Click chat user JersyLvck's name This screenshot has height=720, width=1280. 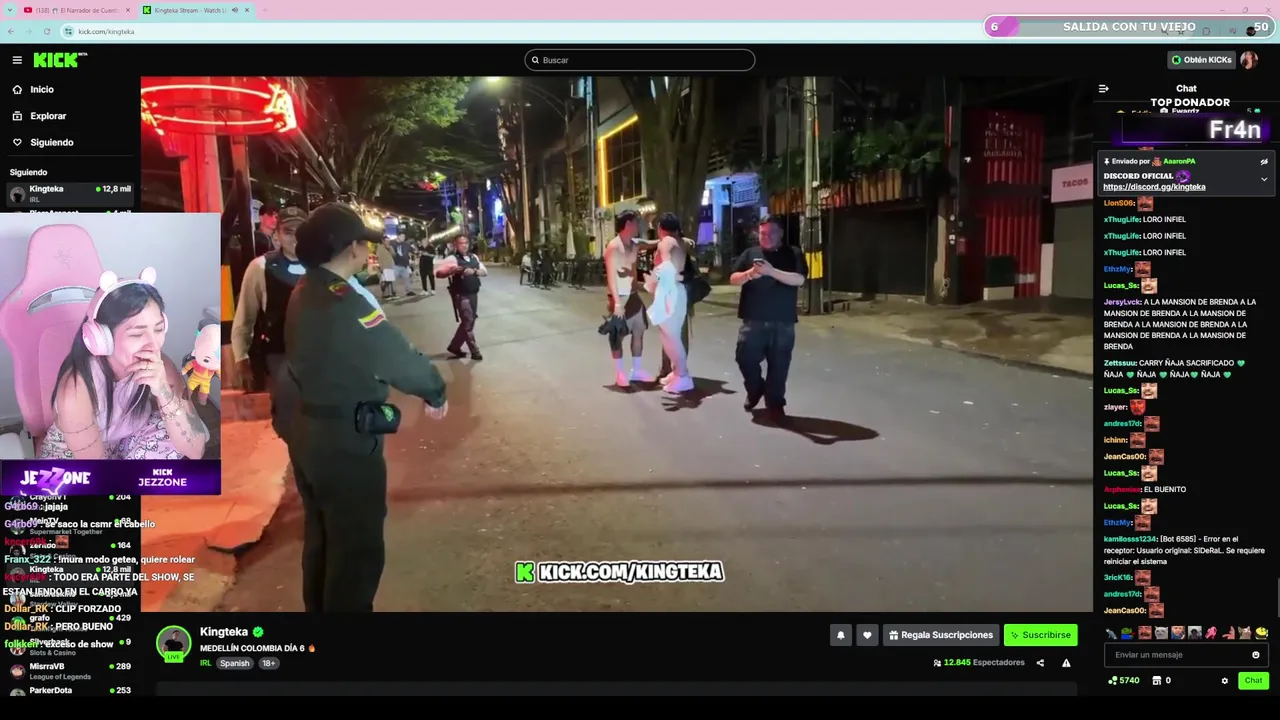coord(1122,302)
